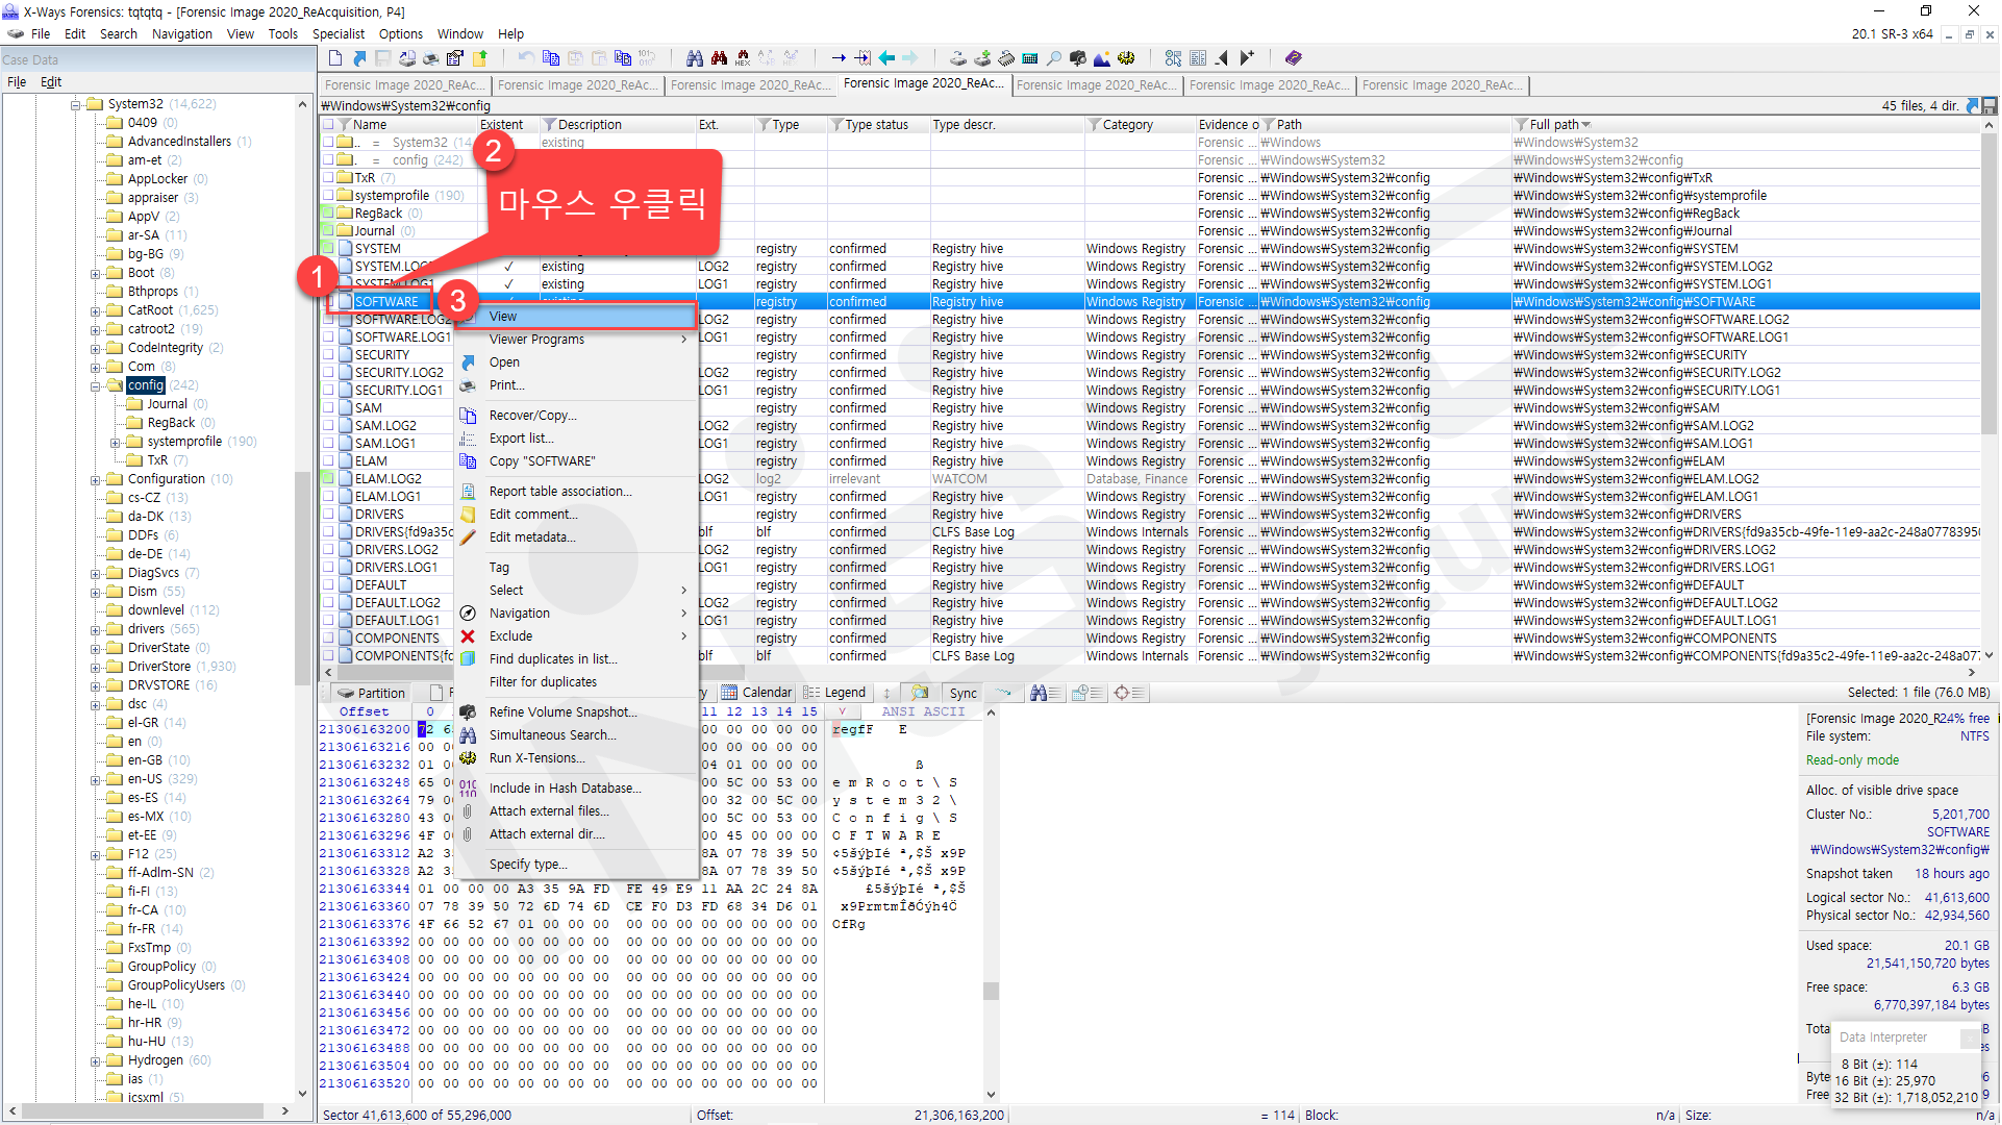Open the purple help book icon

(1293, 58)
